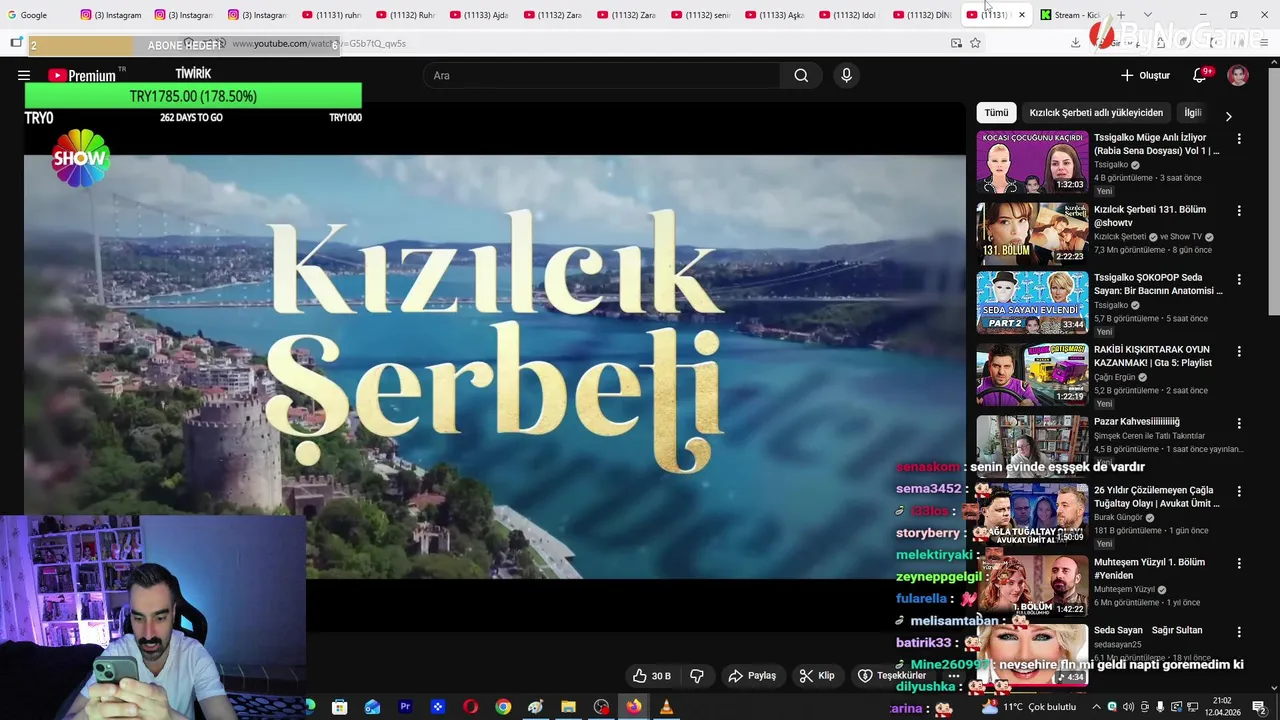Image resolution: width=1280 pixels, height=720 pixels.
Task: Open Kızılcık Şerbeti 131. Bölüm thumbnail
Action: pyautogui.click(x=1032, y=234)
